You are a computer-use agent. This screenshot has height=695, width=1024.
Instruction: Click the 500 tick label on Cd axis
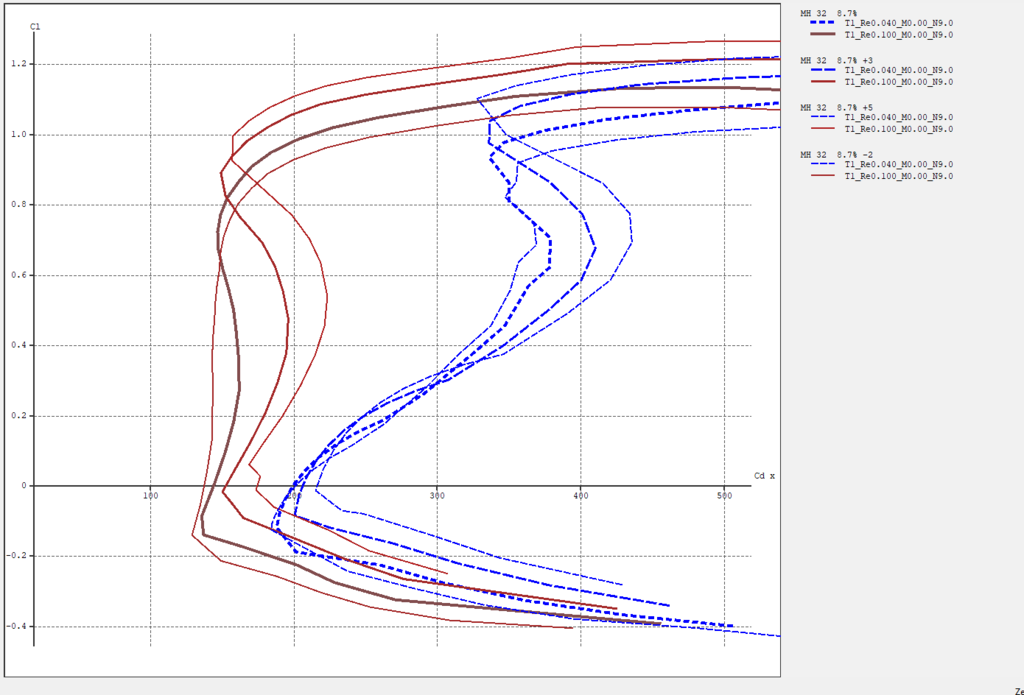coord(724,496)
